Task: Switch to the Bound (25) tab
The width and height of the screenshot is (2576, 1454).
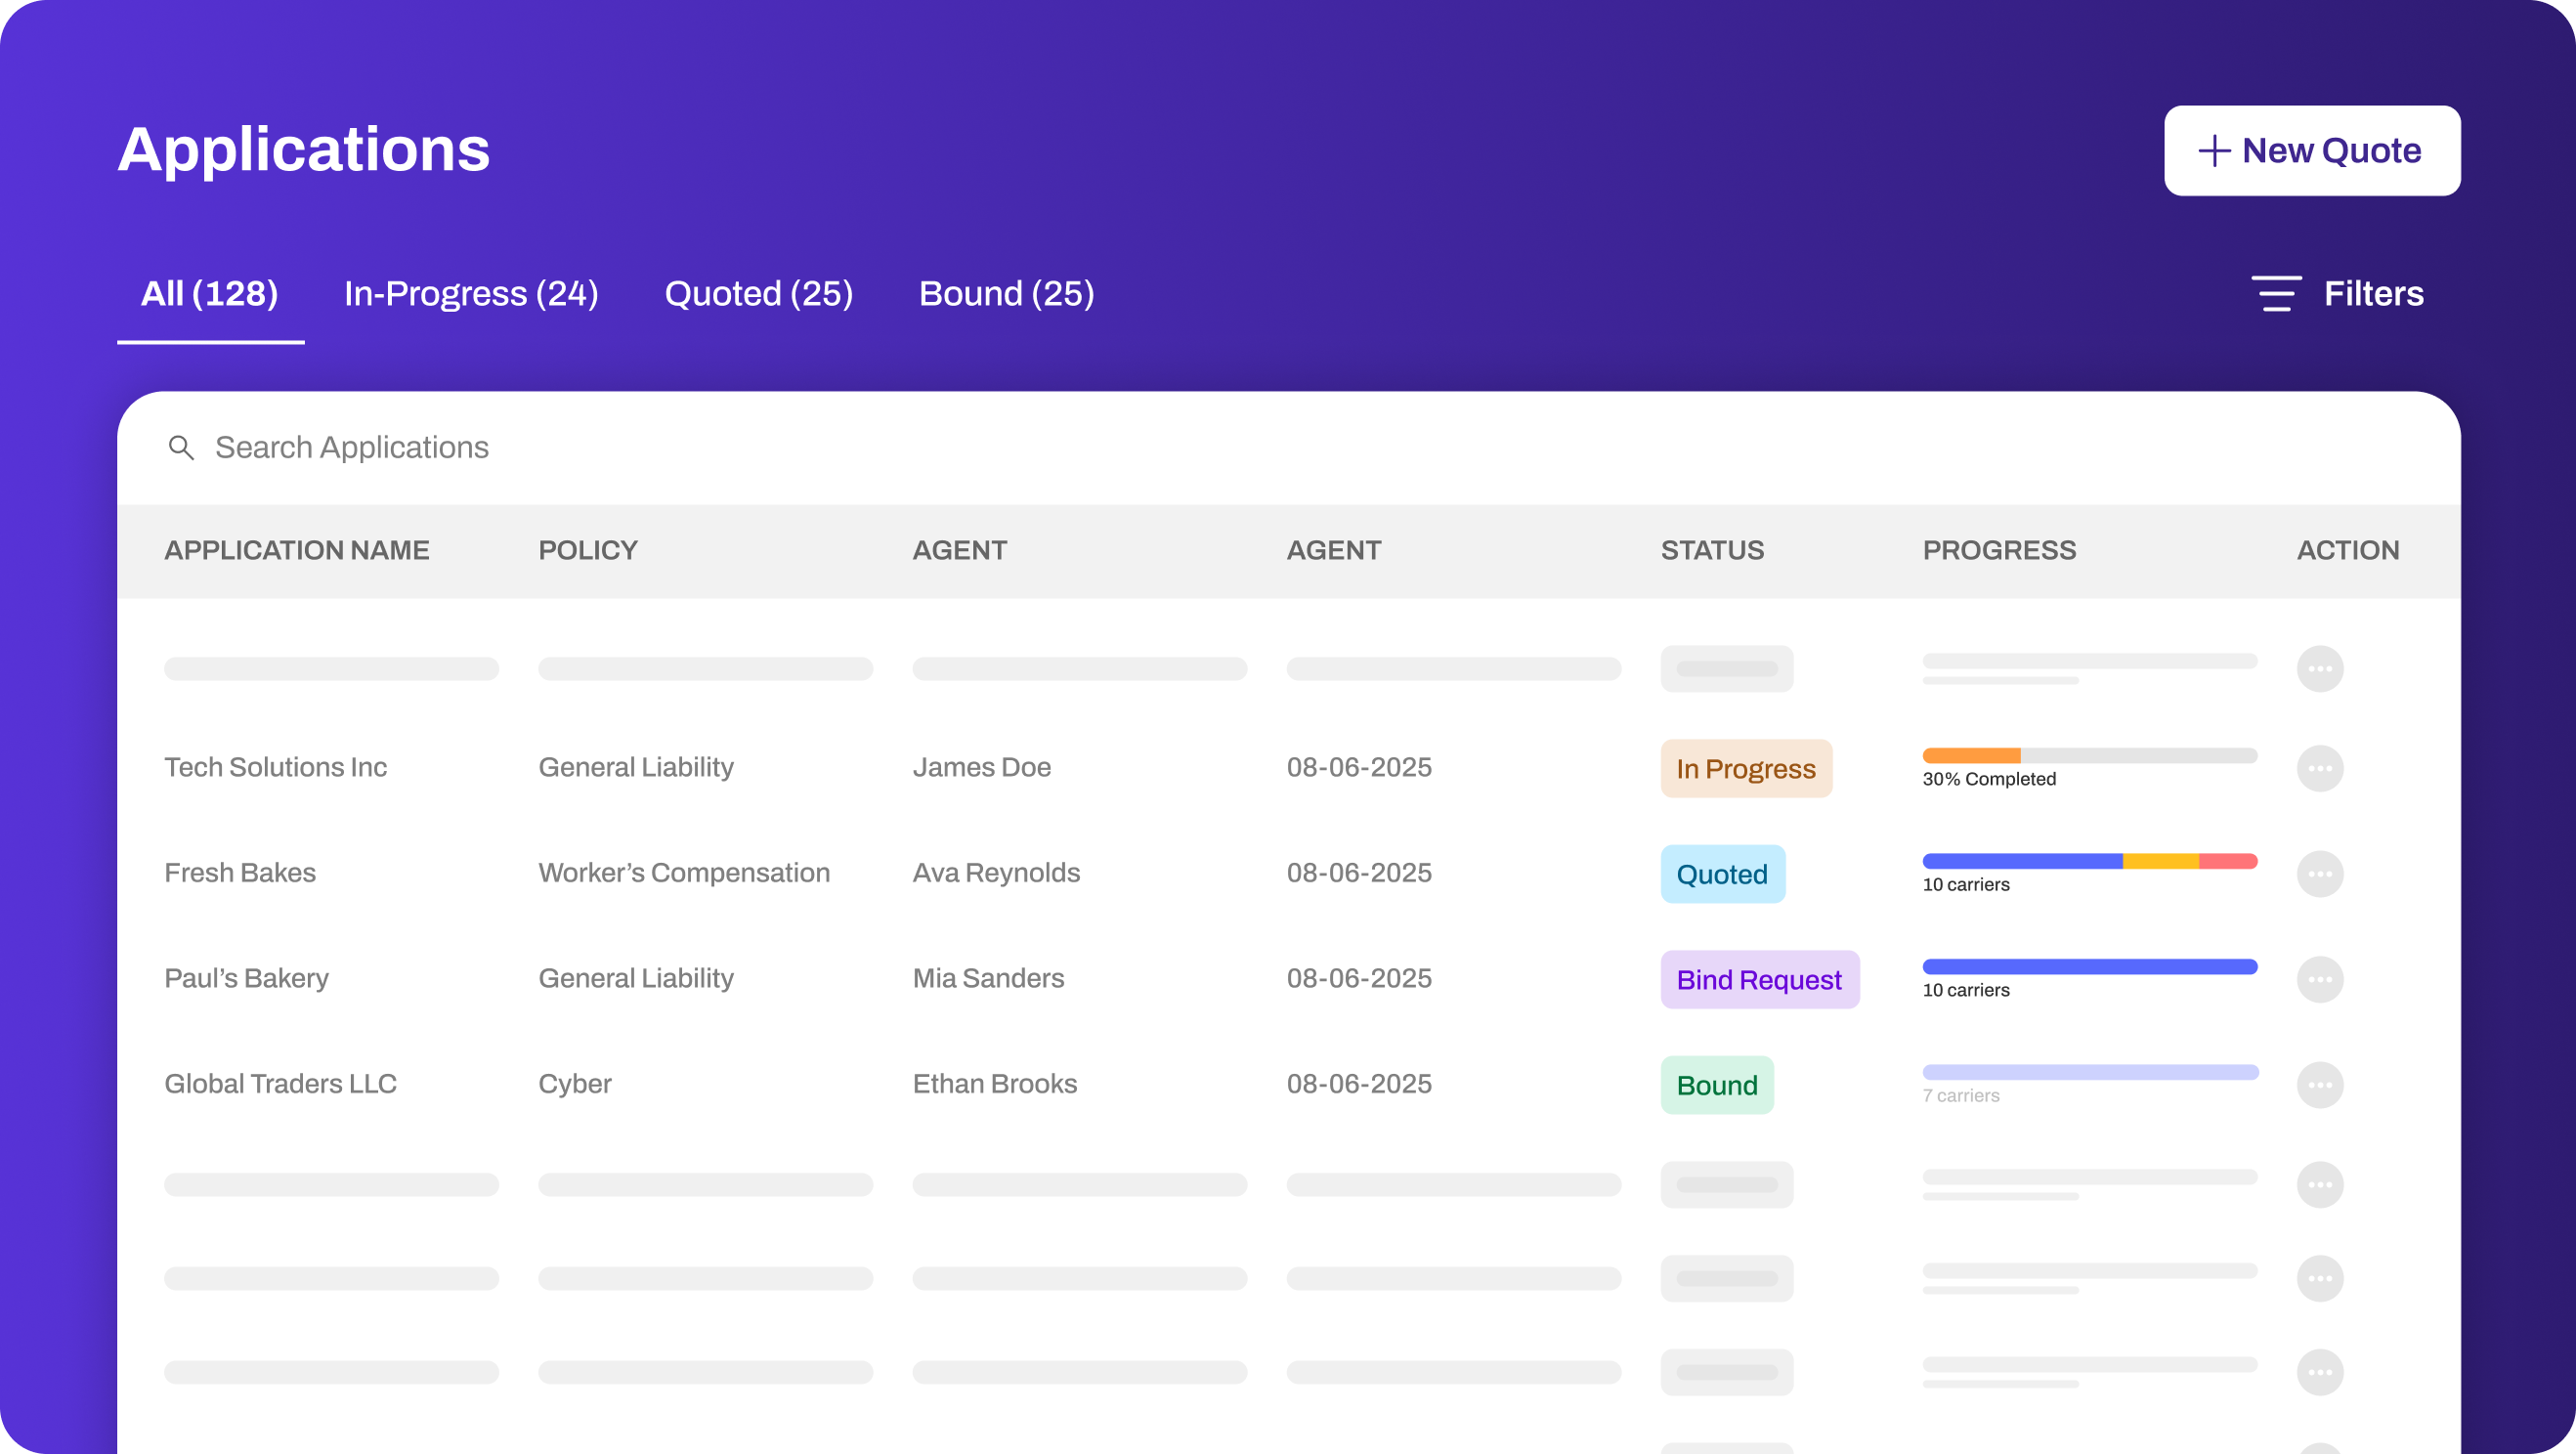Action: point(1006,294)
